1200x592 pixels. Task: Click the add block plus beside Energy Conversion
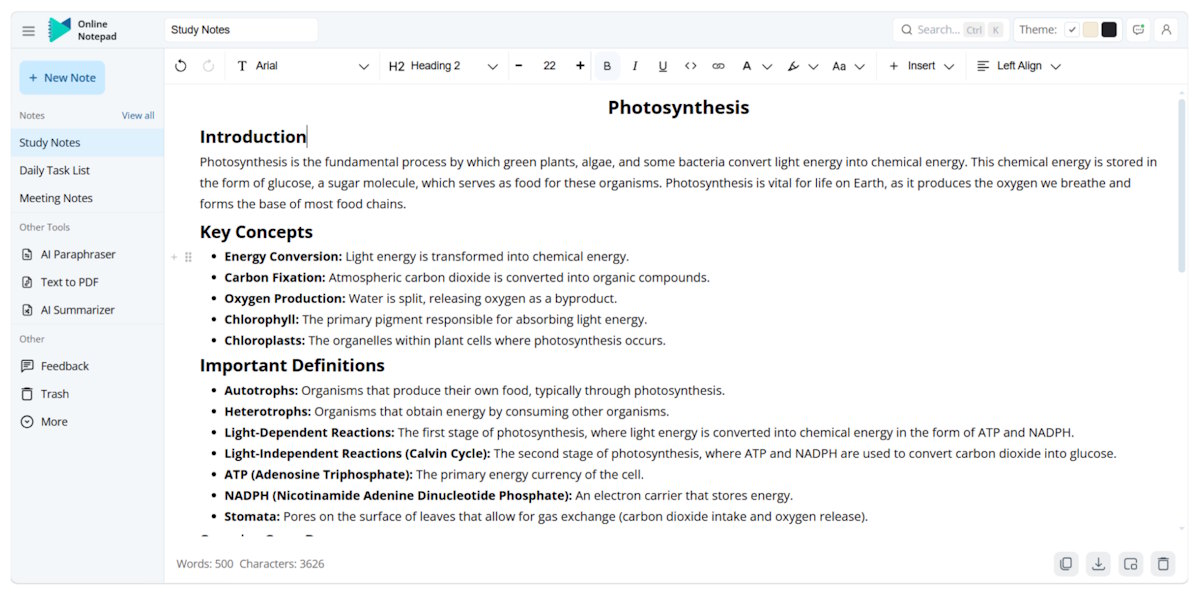[174, 257]
